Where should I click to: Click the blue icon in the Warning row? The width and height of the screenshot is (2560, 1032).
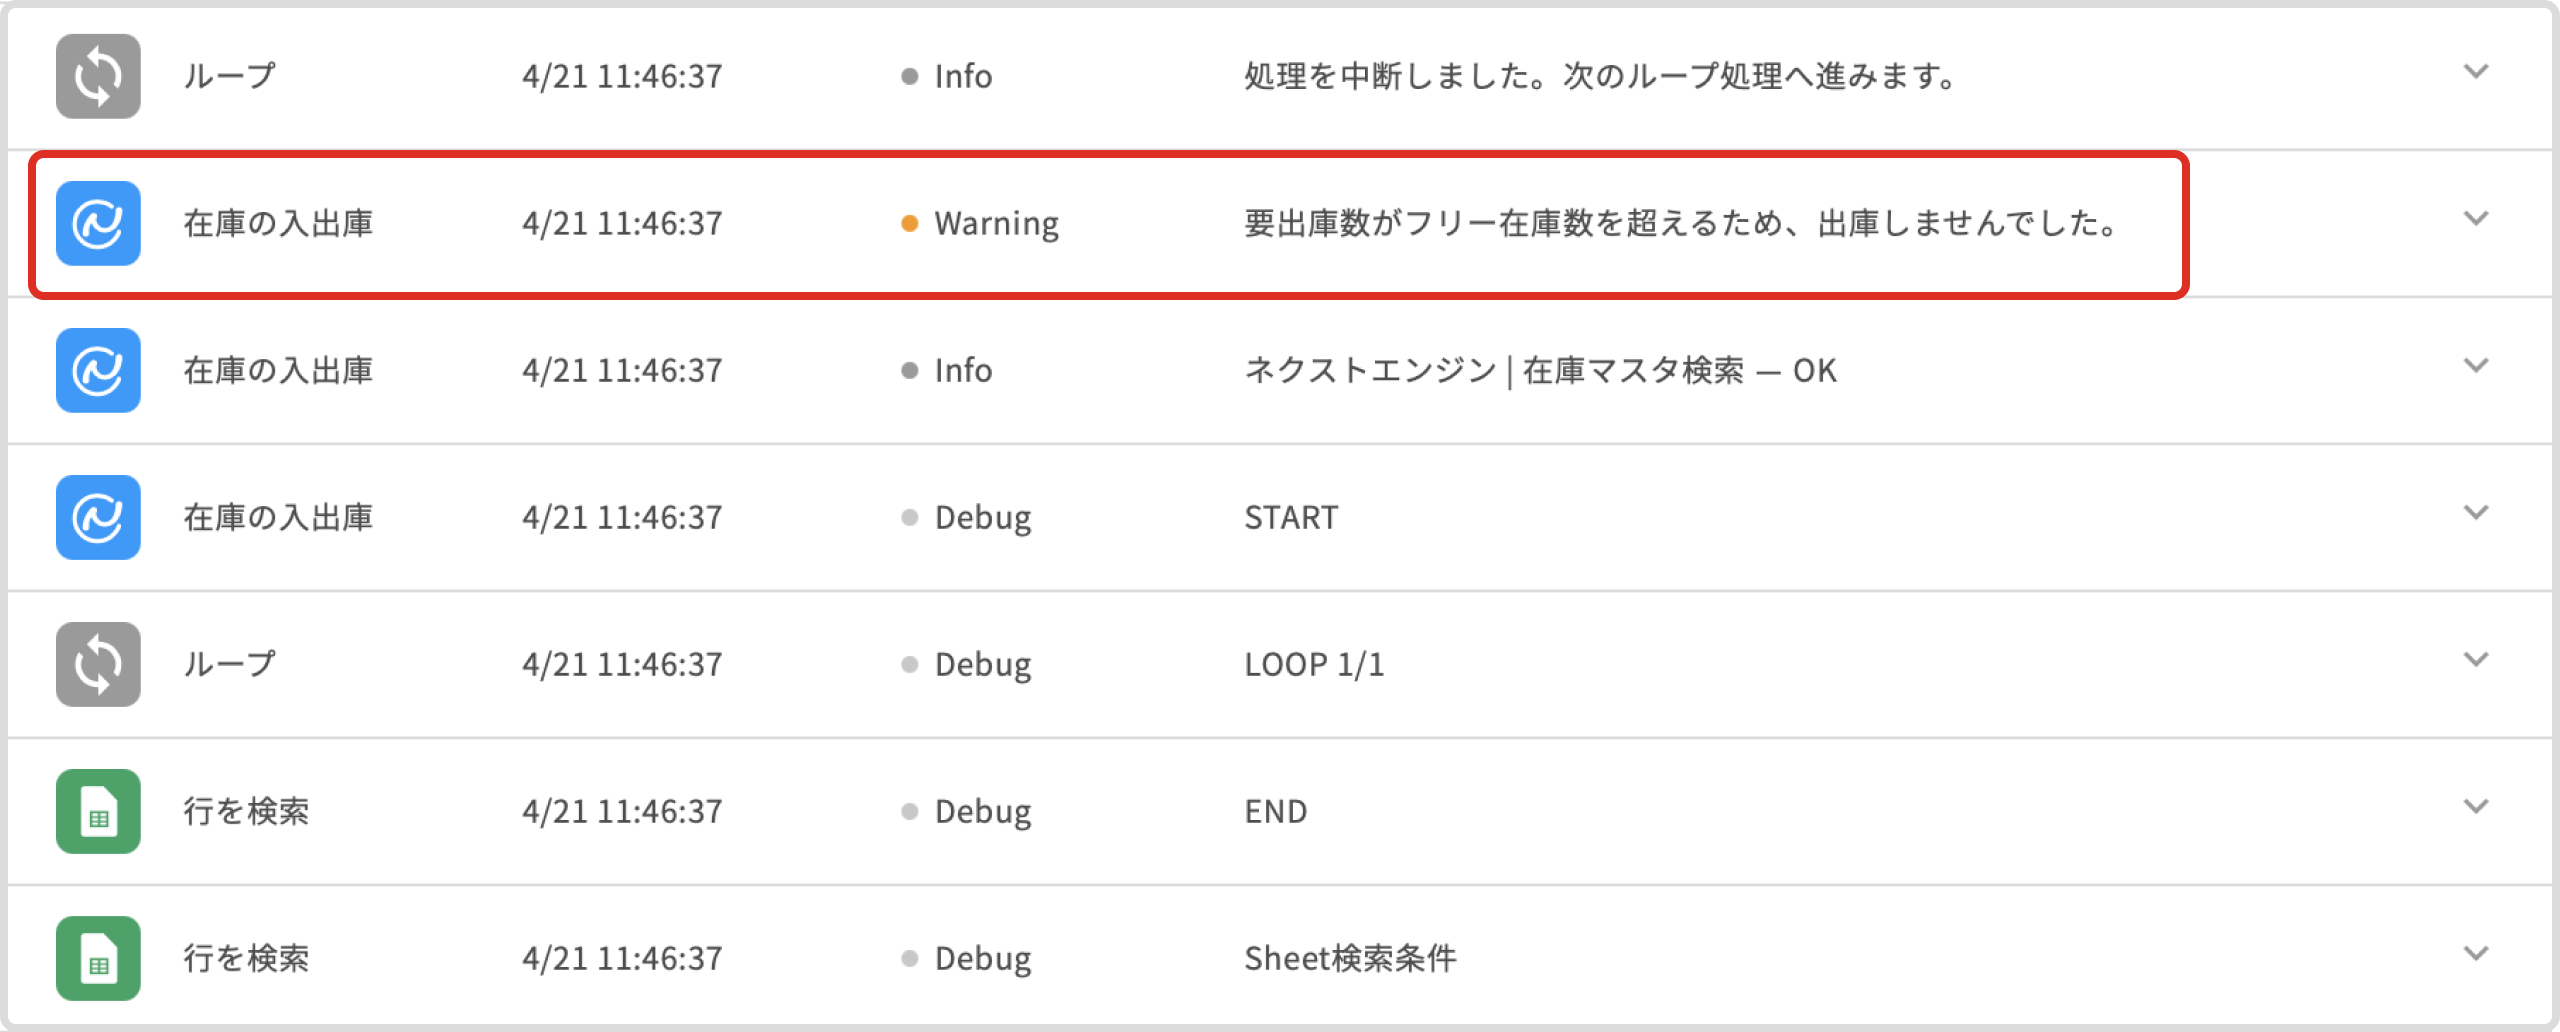98,223
